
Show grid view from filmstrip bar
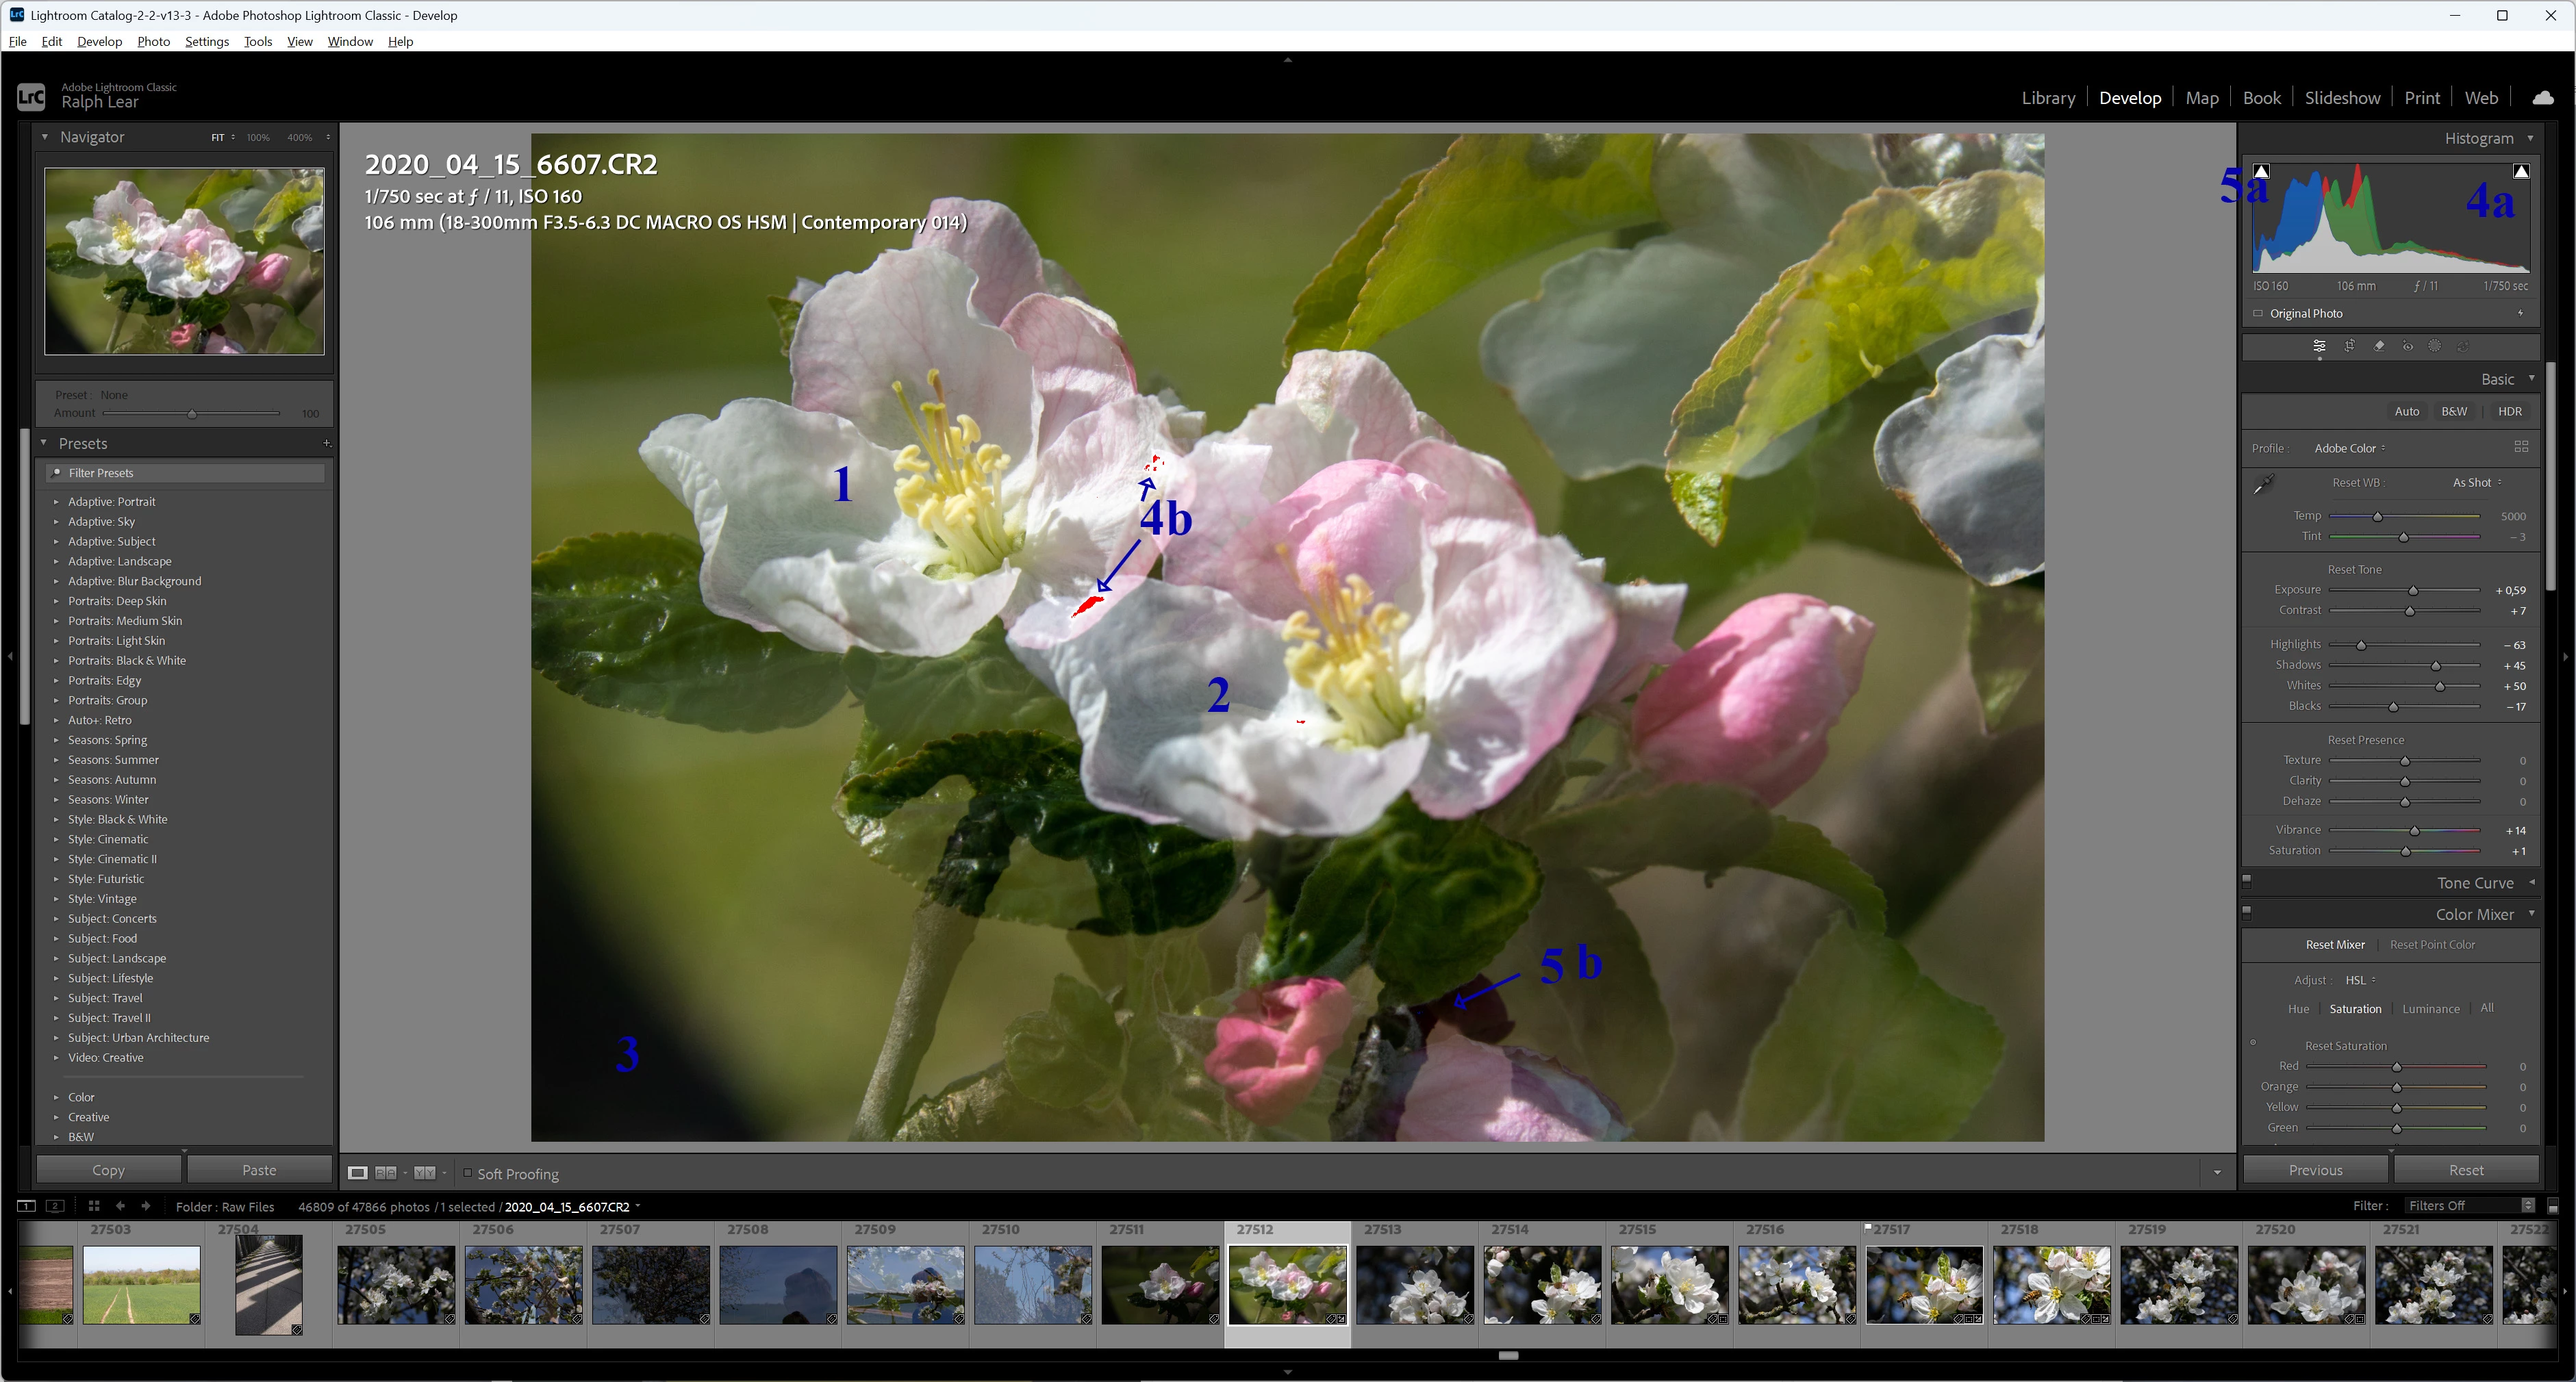93,1206
